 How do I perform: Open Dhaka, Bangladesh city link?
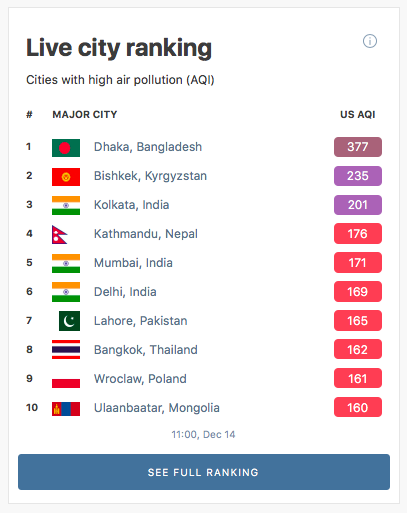coord(148,147)
